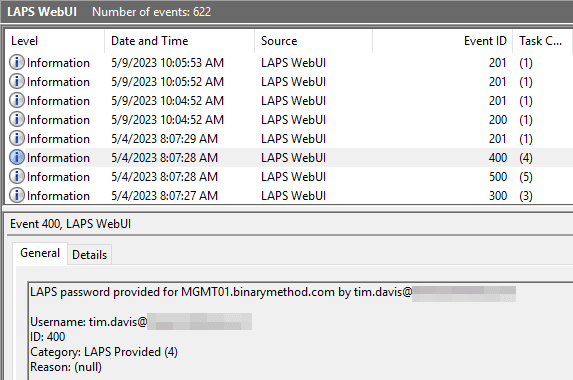Click info icon of 10:05:52 AM event
This screenshot has height=380, width=573.
coord(17,81)
